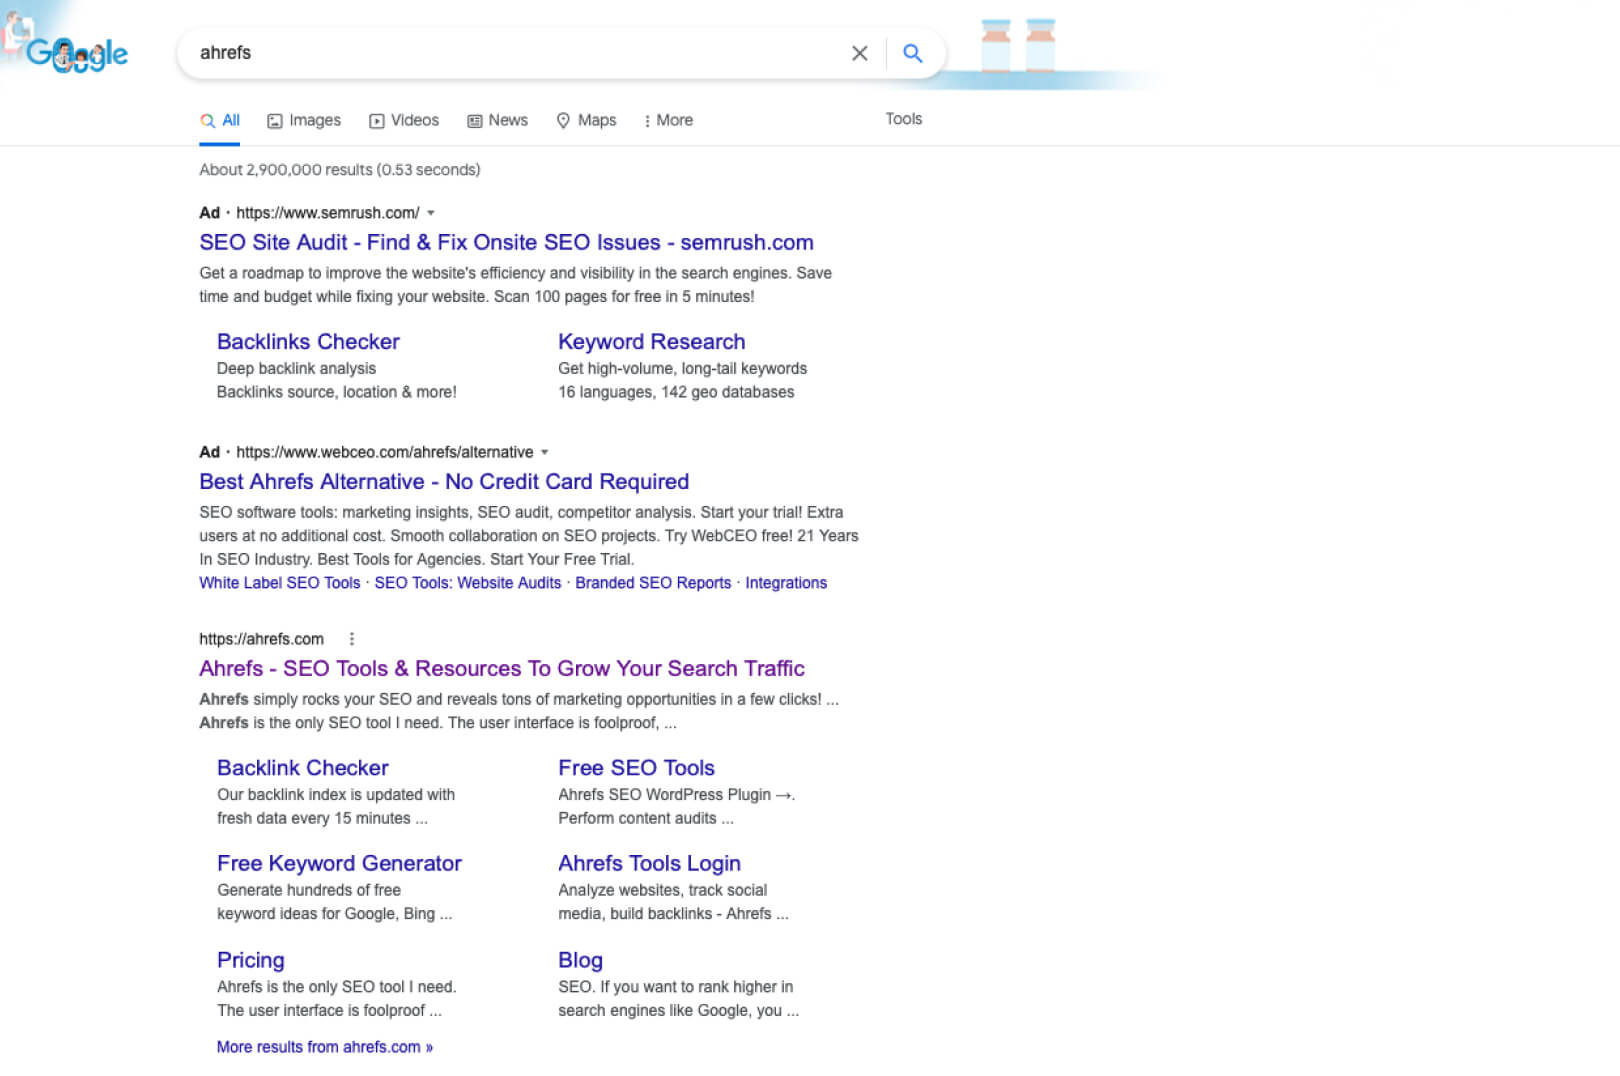Go to Ahrefs Tools Login sitelink
This screenshot has width=1620, height=1076.
coord(649,863)
